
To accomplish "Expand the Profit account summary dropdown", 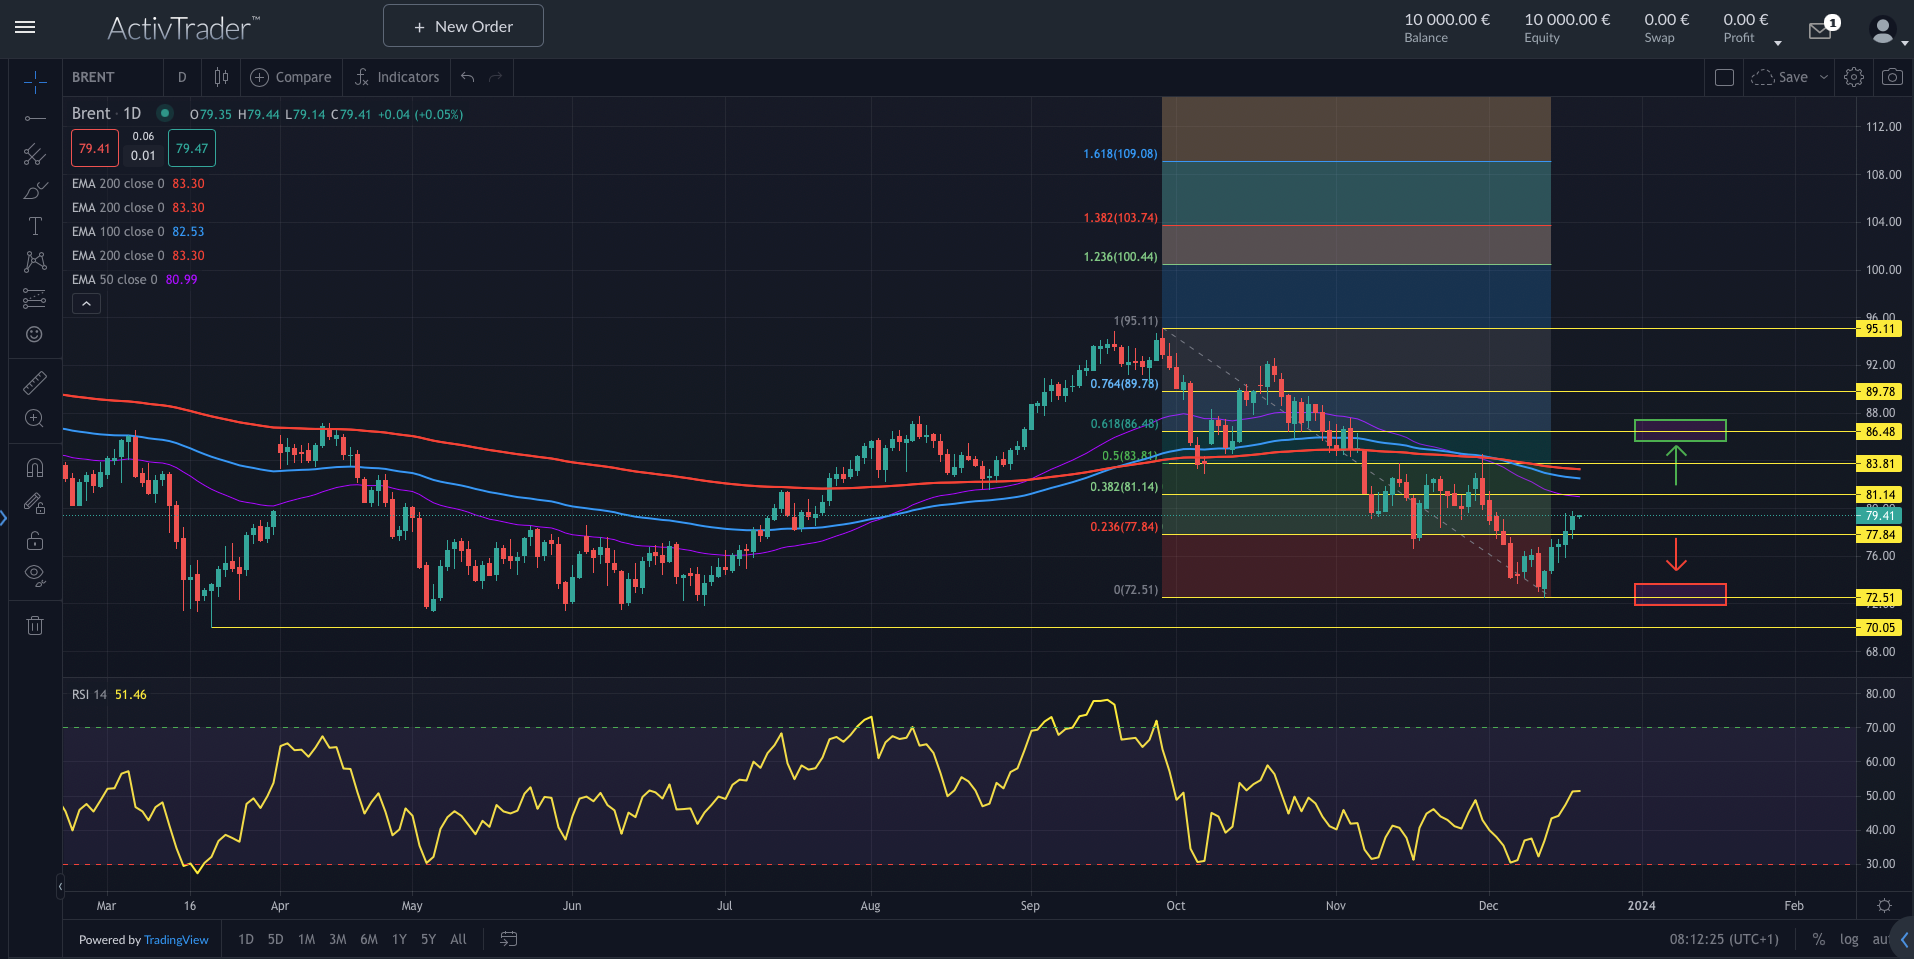I will click(1777, 43).
